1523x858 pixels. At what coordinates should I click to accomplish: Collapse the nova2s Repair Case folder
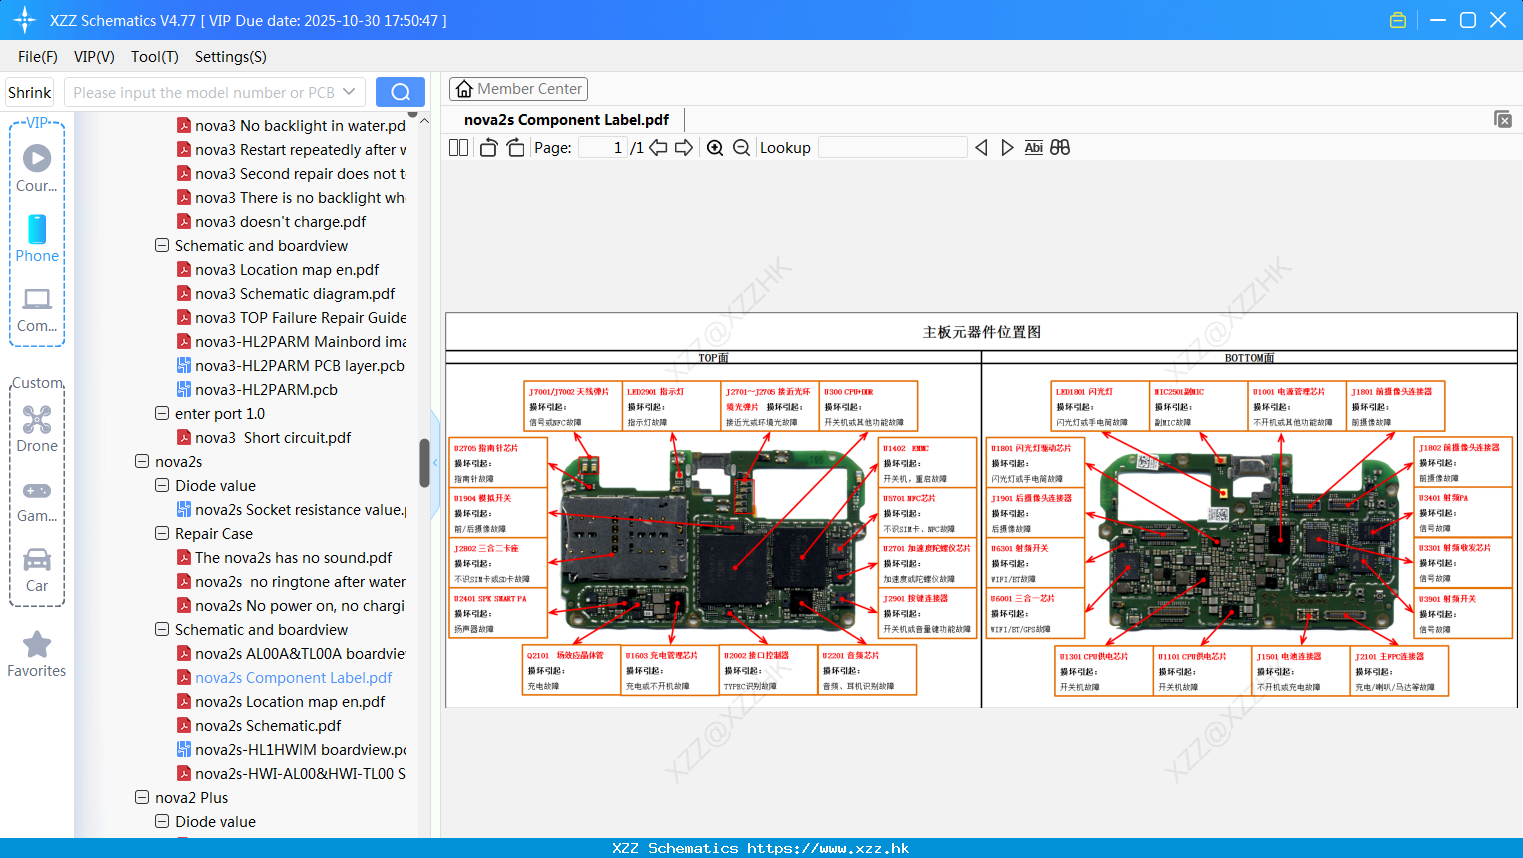tap(162, 534)
